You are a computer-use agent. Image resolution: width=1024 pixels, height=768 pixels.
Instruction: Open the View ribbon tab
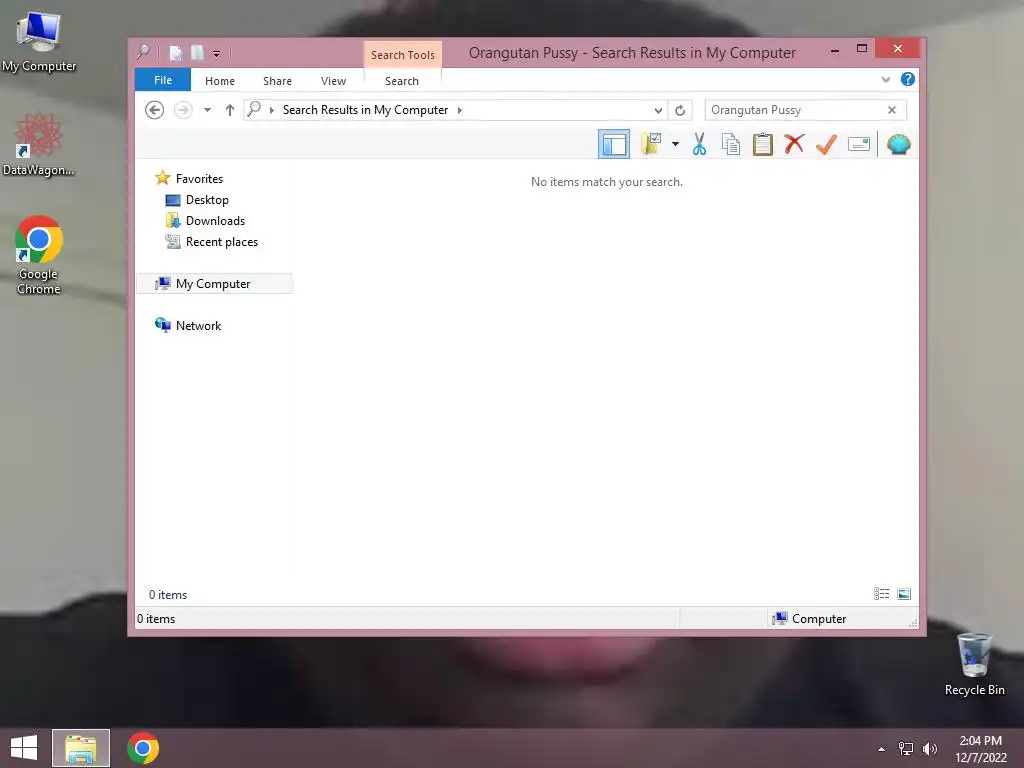(333, 81)
